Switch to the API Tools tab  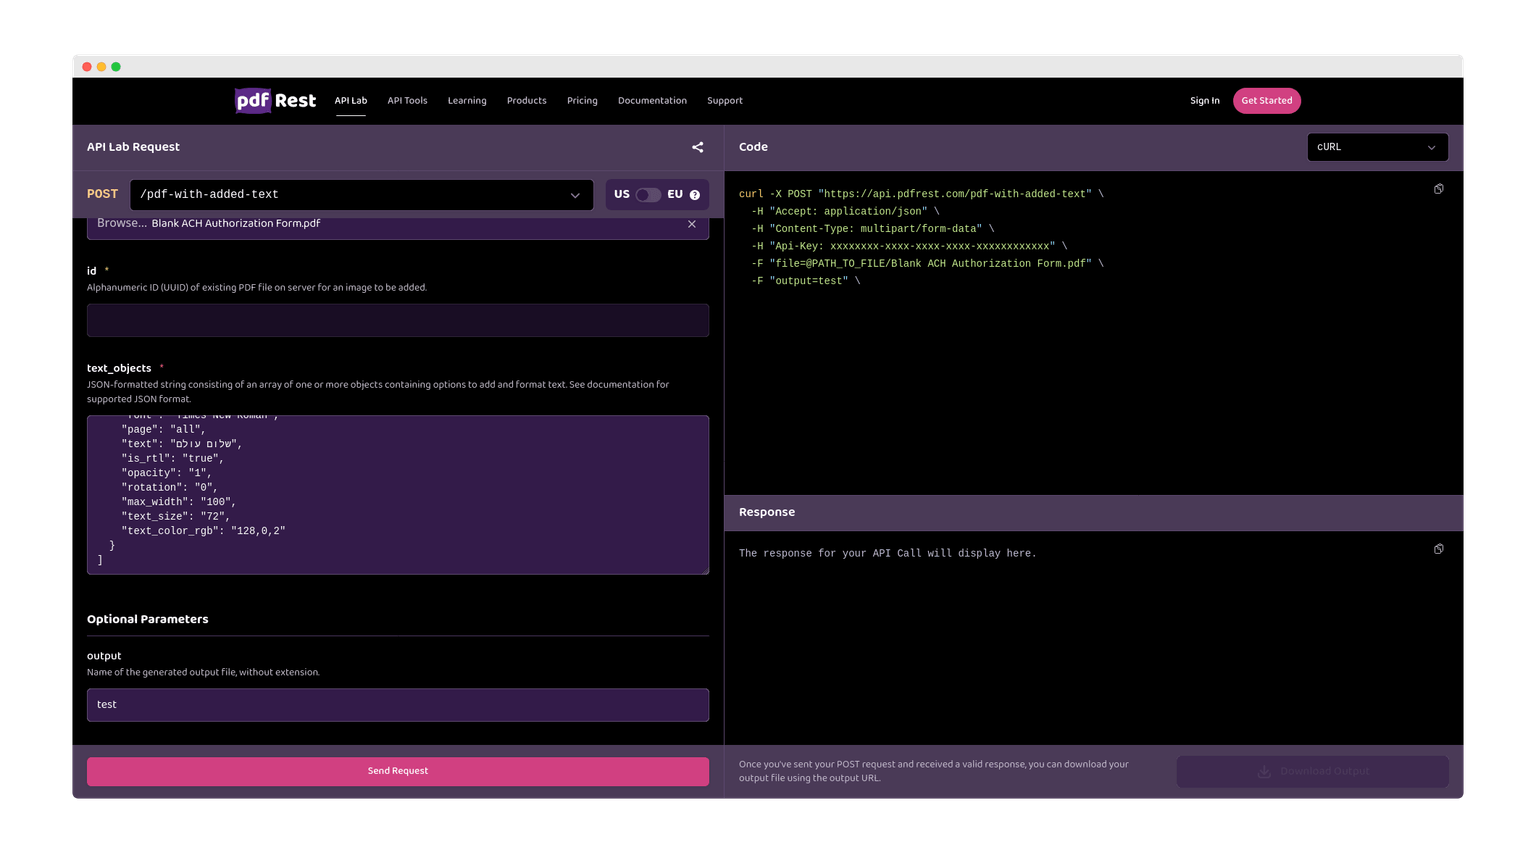pyautogui.click(x=407, y=100)
